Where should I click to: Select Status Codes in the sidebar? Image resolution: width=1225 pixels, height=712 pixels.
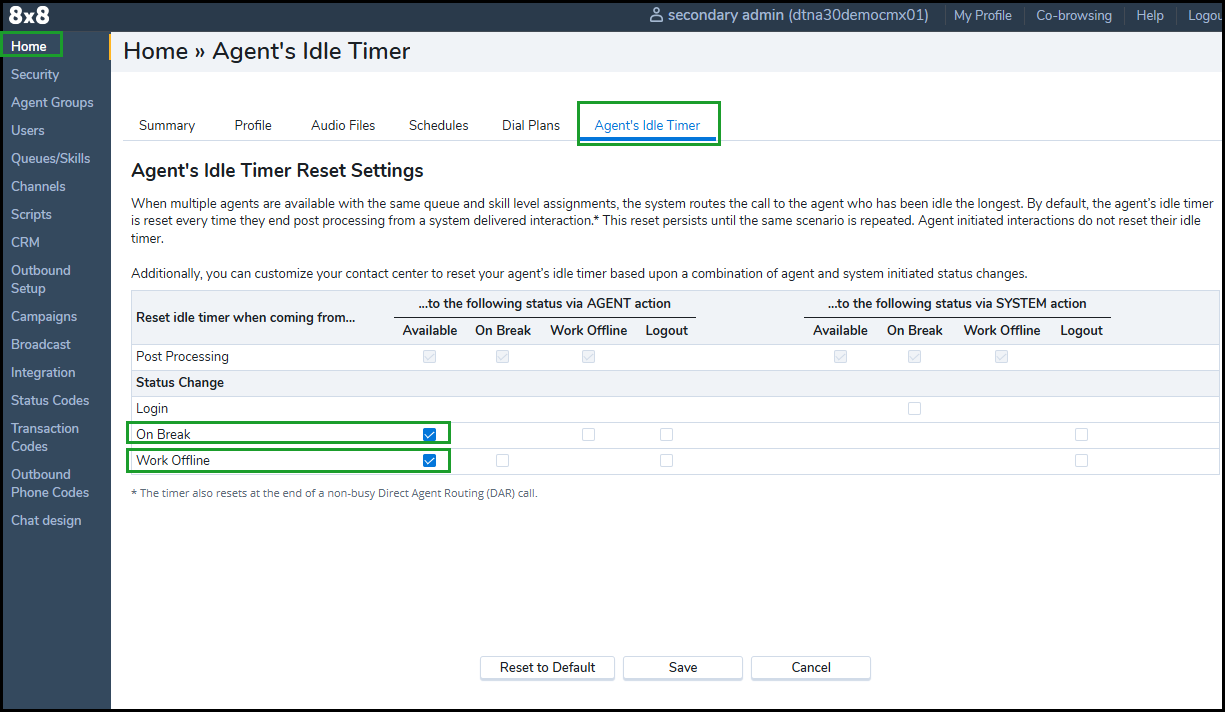50,400
